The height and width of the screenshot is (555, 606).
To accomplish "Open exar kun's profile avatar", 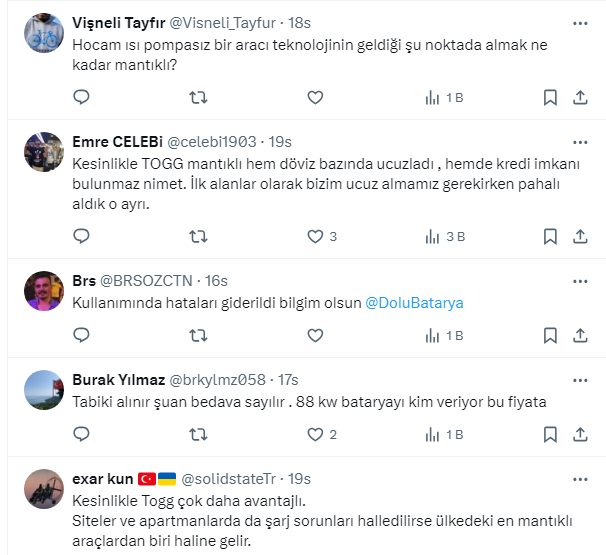I will [45, 490].
